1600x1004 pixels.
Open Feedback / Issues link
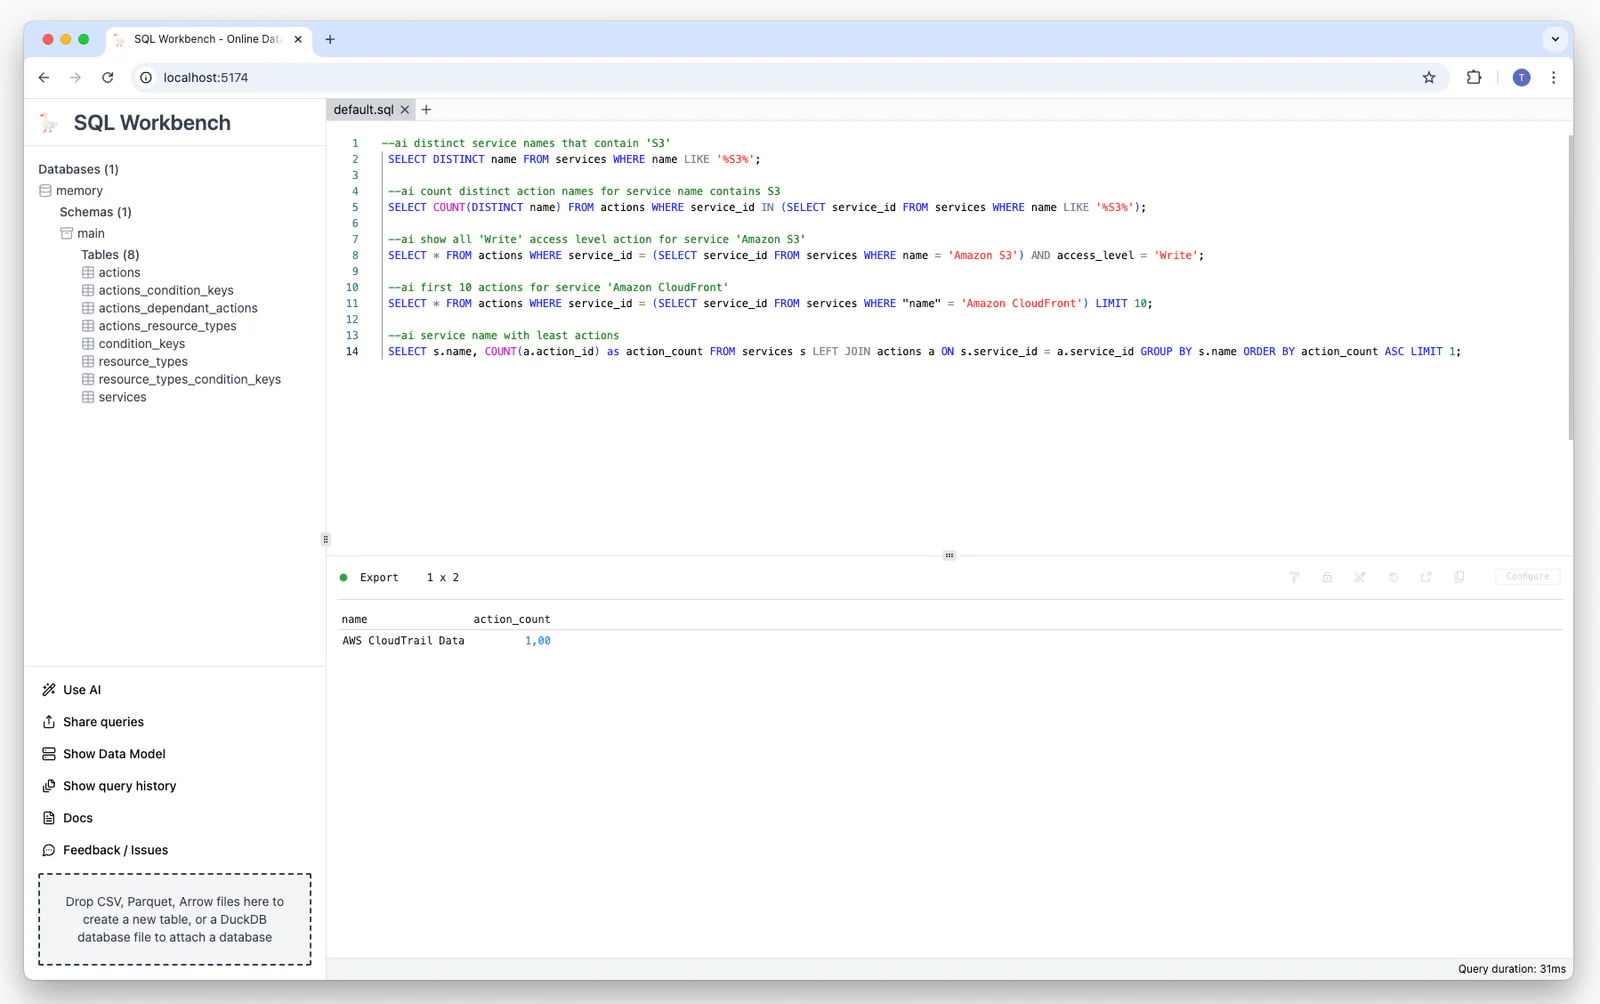click(x=115, y=850)
